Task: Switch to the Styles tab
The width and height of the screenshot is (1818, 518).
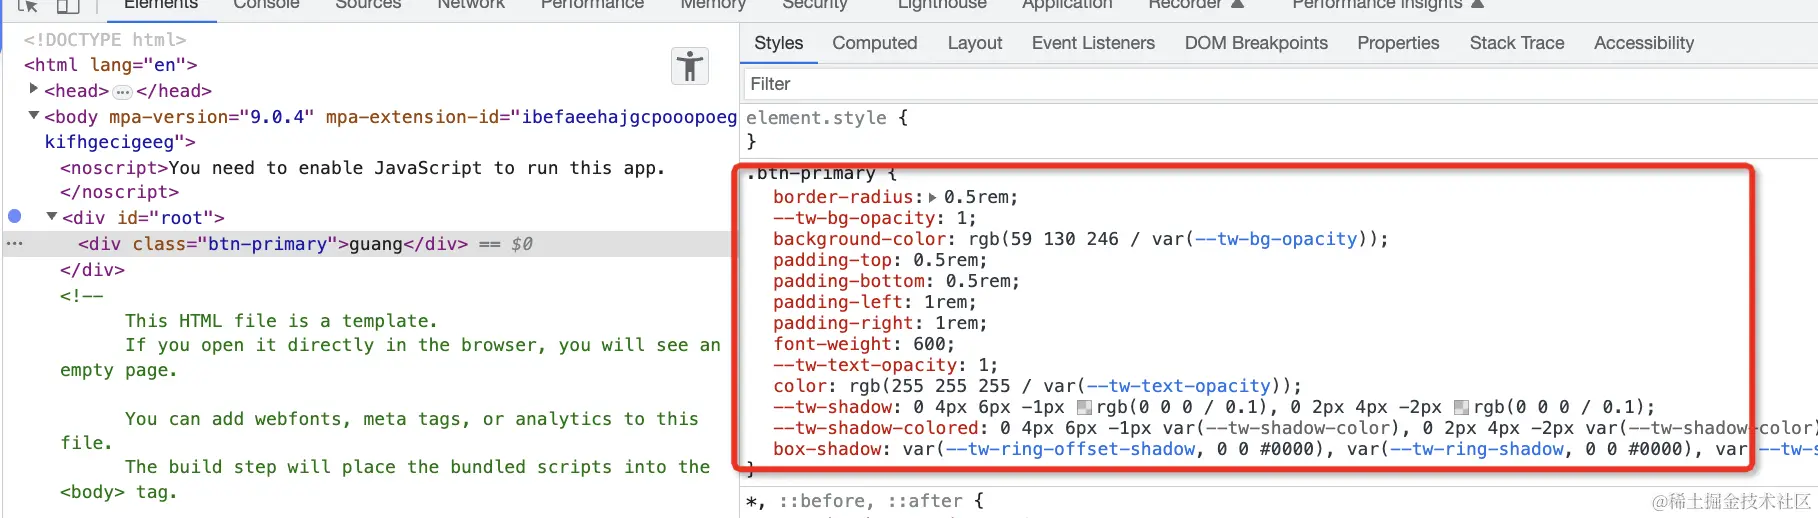Action: [x=779, y=43]
